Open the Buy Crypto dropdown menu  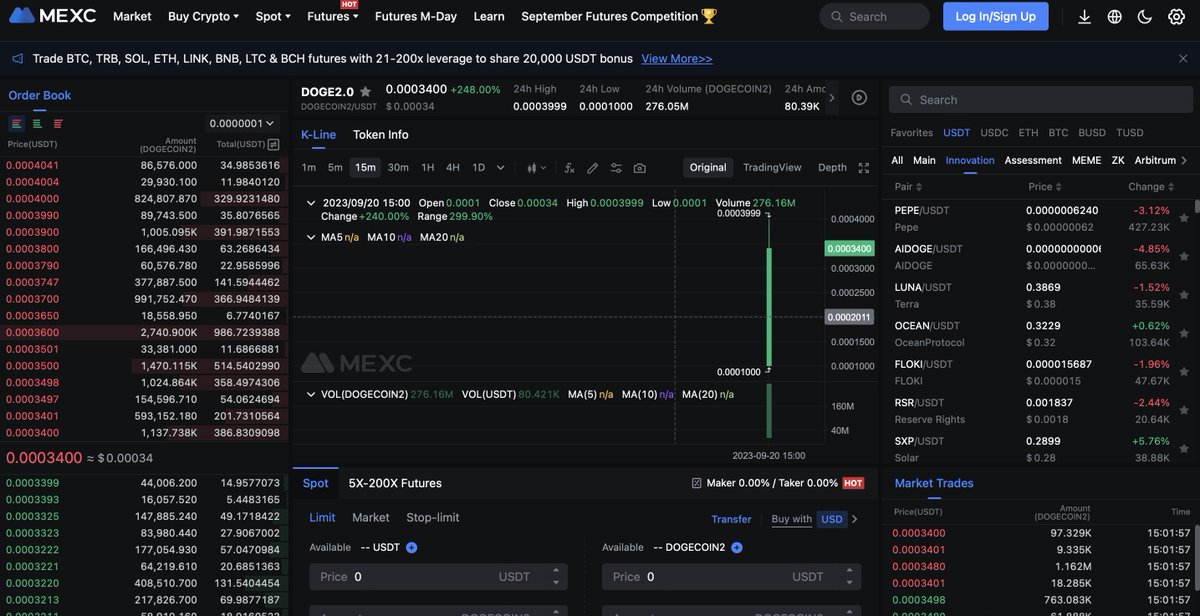pyautogui.click(x=203, y=16)
